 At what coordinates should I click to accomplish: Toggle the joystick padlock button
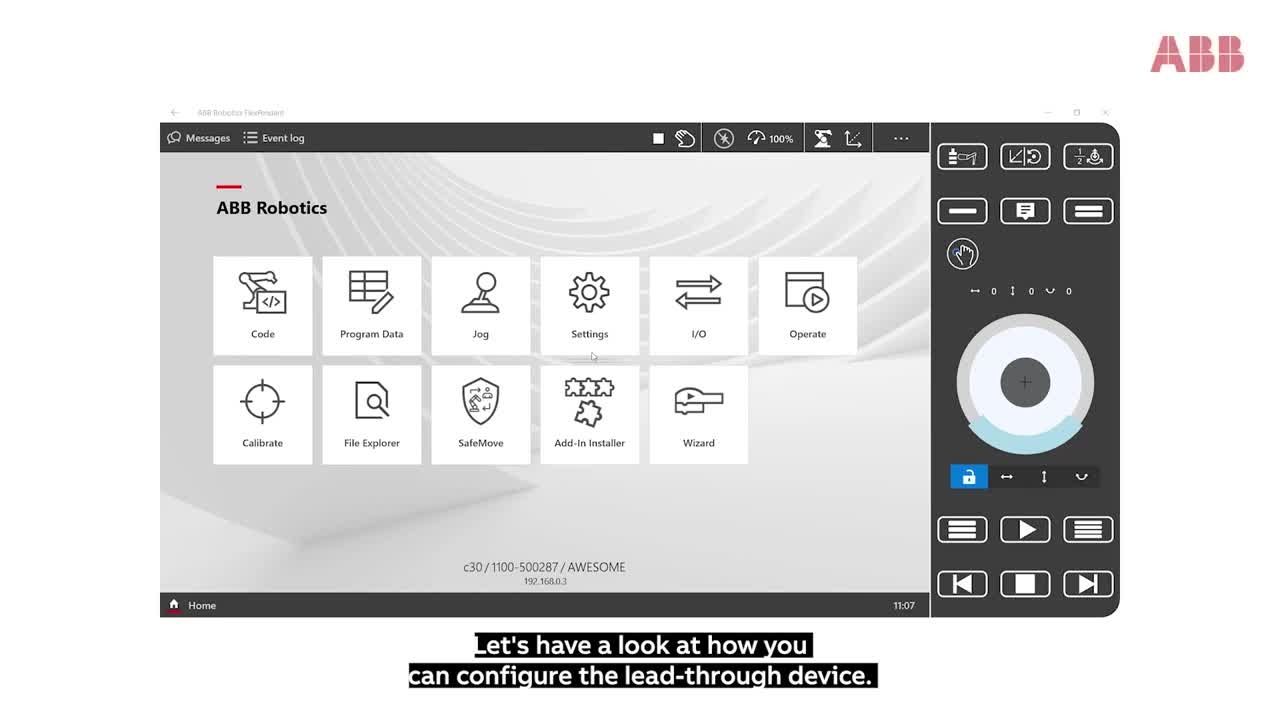click(x=969, y=477)
